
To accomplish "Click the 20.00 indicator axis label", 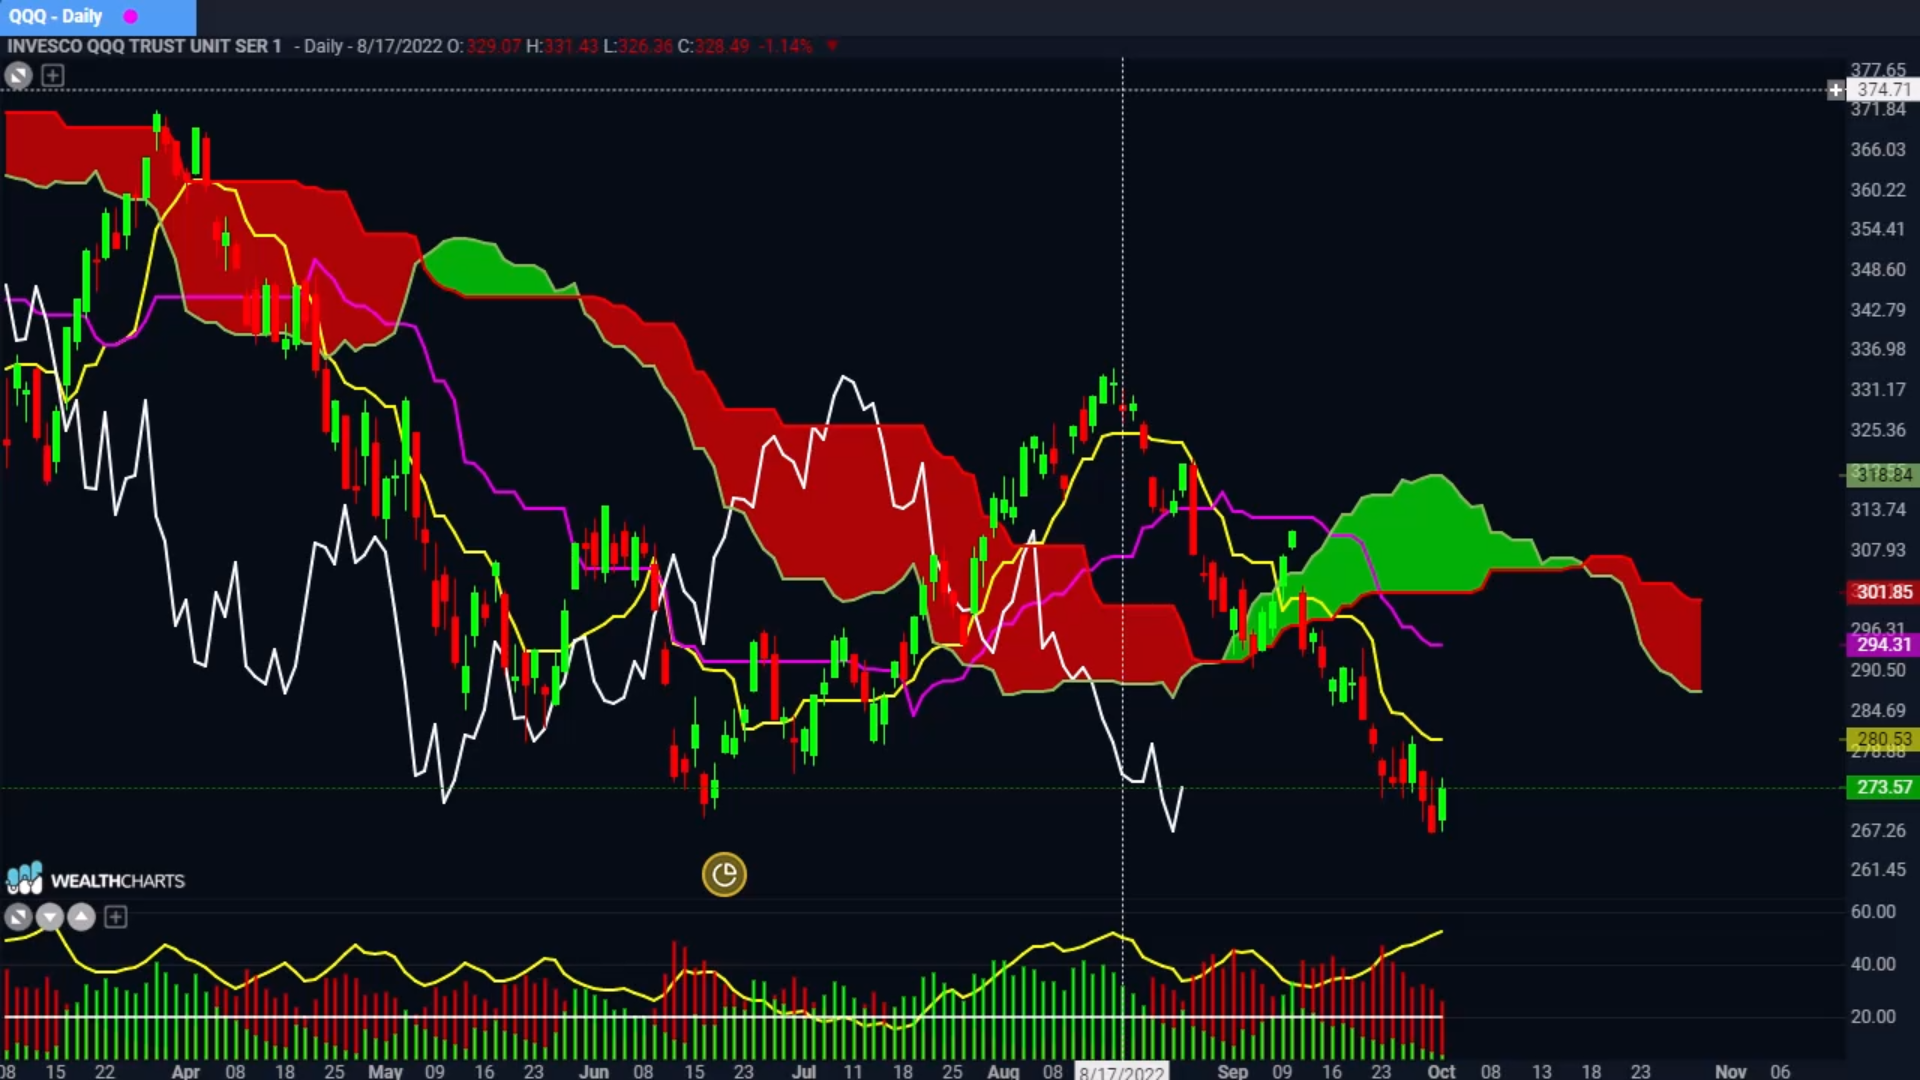I will coord(1873,1017).
